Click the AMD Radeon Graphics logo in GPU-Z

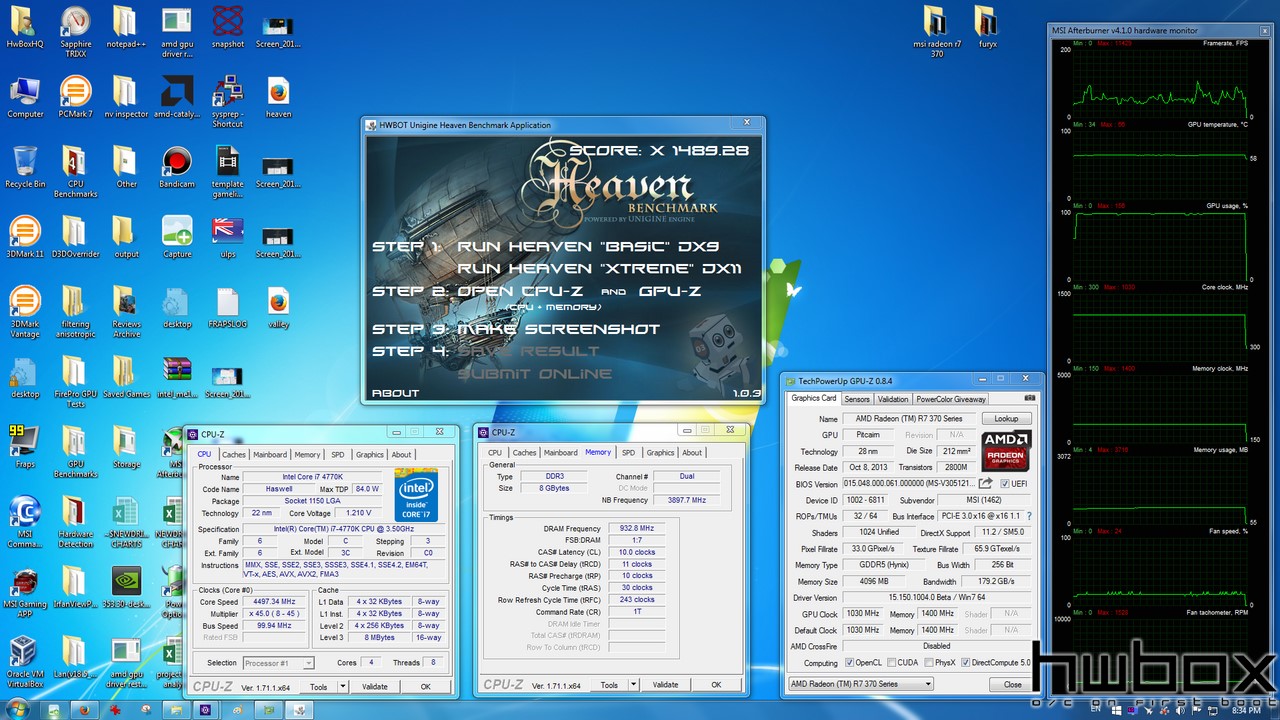tap(1006, 451)
